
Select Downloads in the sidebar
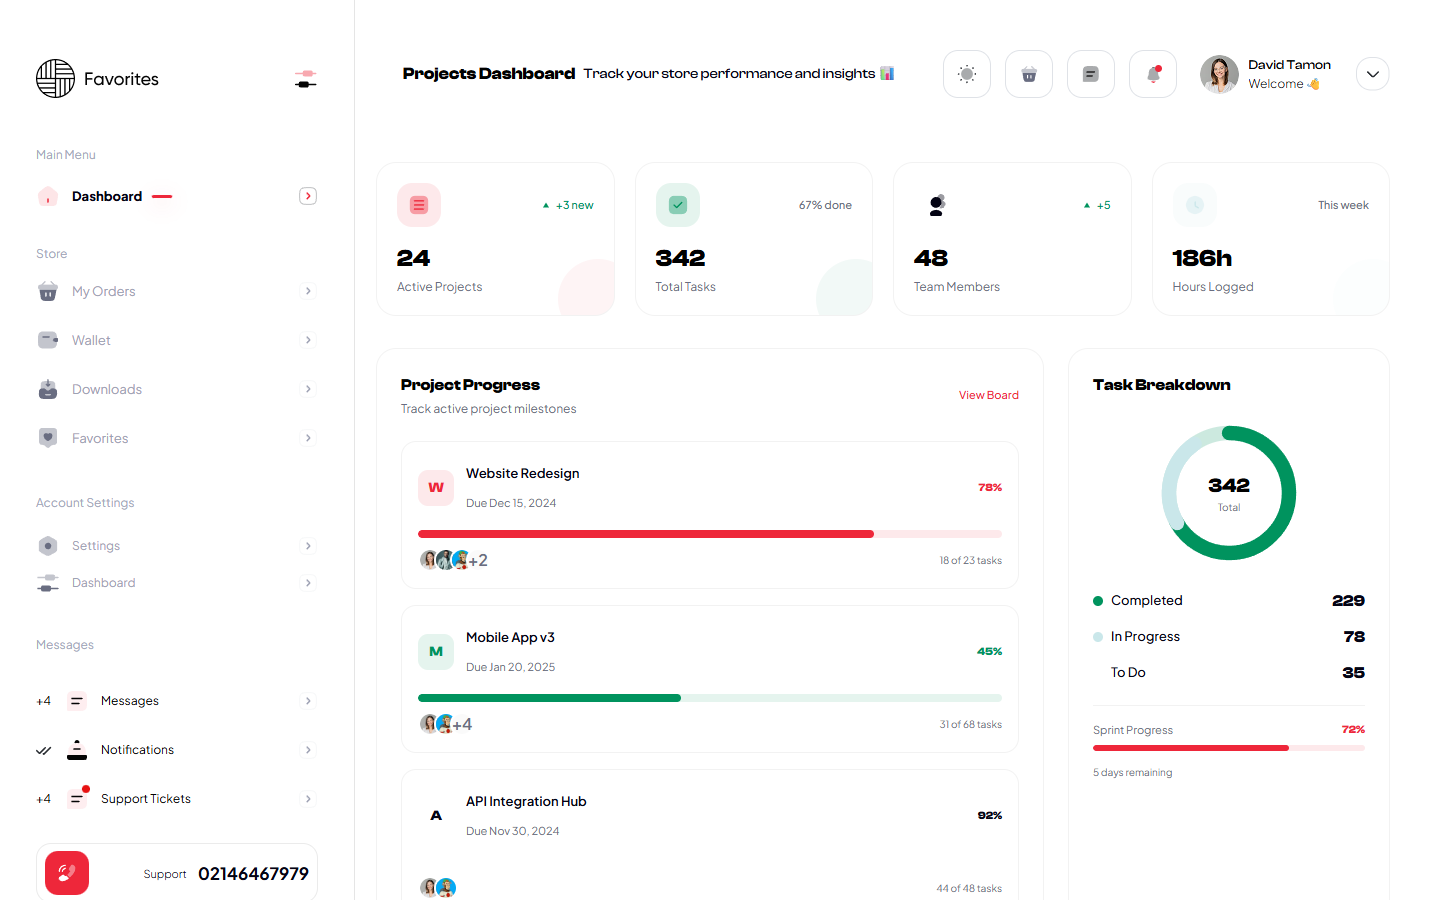tap(107, 389)
